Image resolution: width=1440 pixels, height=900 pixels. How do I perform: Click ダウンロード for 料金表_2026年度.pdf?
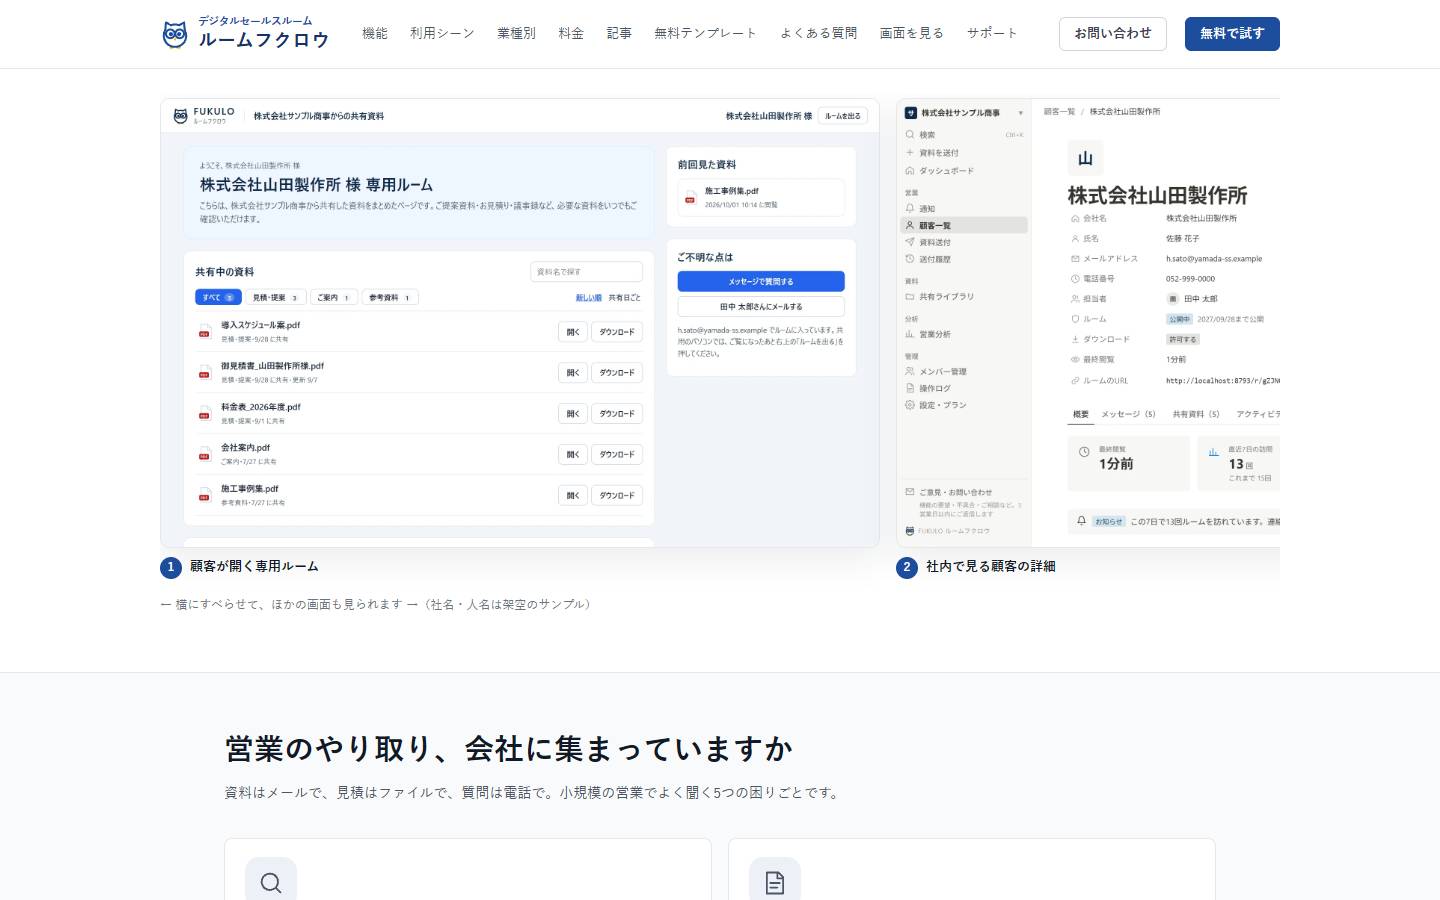617,414
